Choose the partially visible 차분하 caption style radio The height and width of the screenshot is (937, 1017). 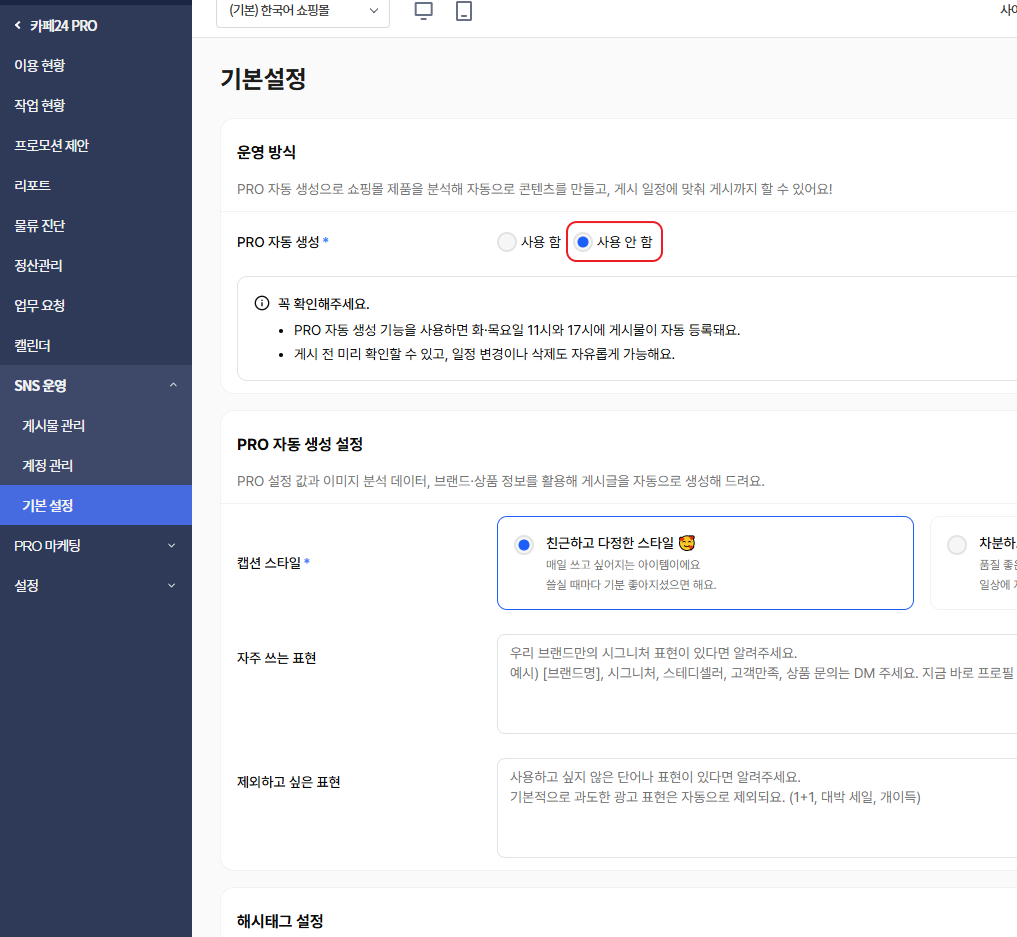click(957, 545)
